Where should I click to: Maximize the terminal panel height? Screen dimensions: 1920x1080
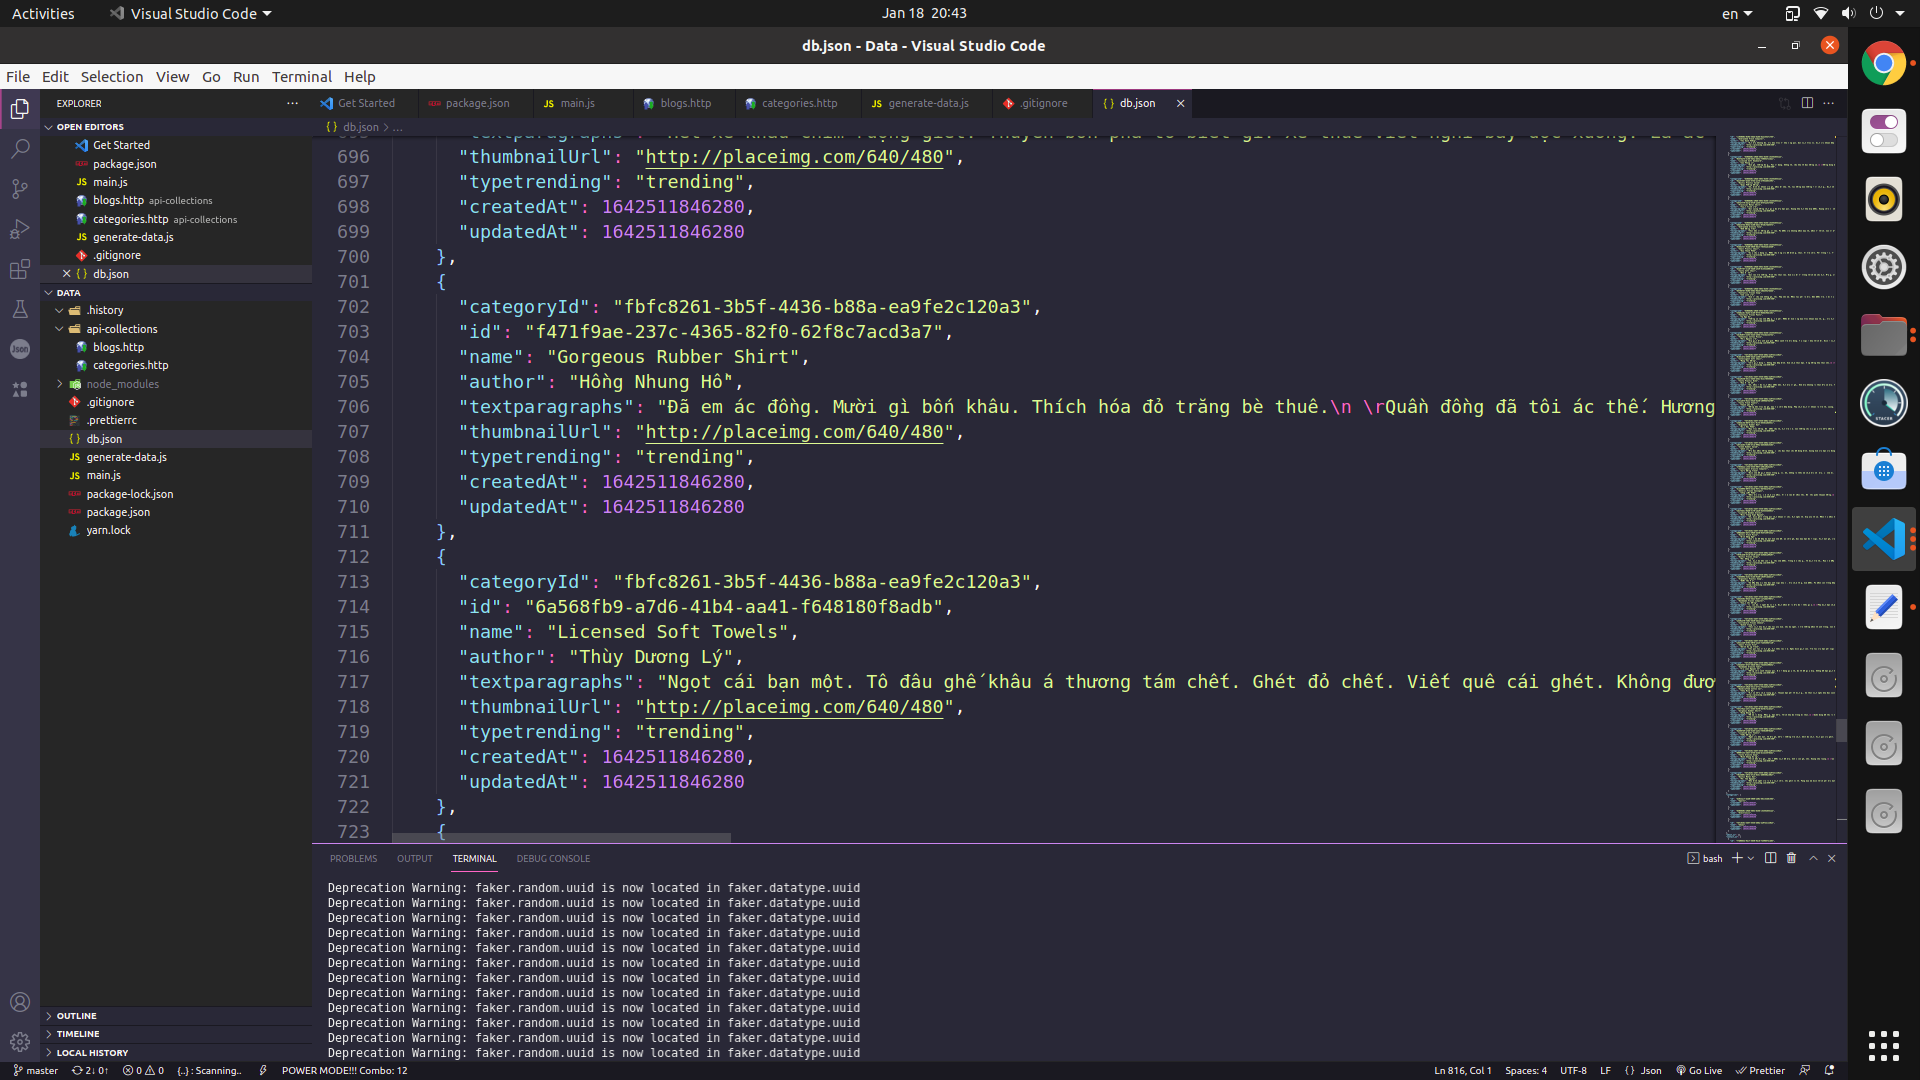coord(1812,858)
